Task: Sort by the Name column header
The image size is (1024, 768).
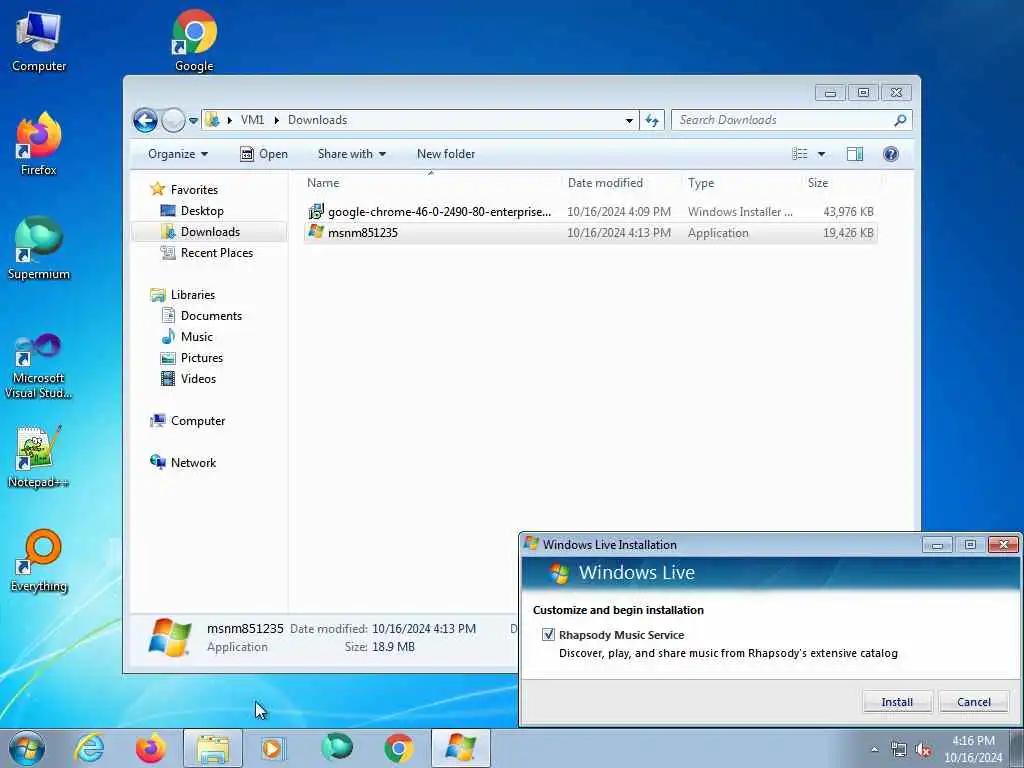Action: (x=431, y=183)
